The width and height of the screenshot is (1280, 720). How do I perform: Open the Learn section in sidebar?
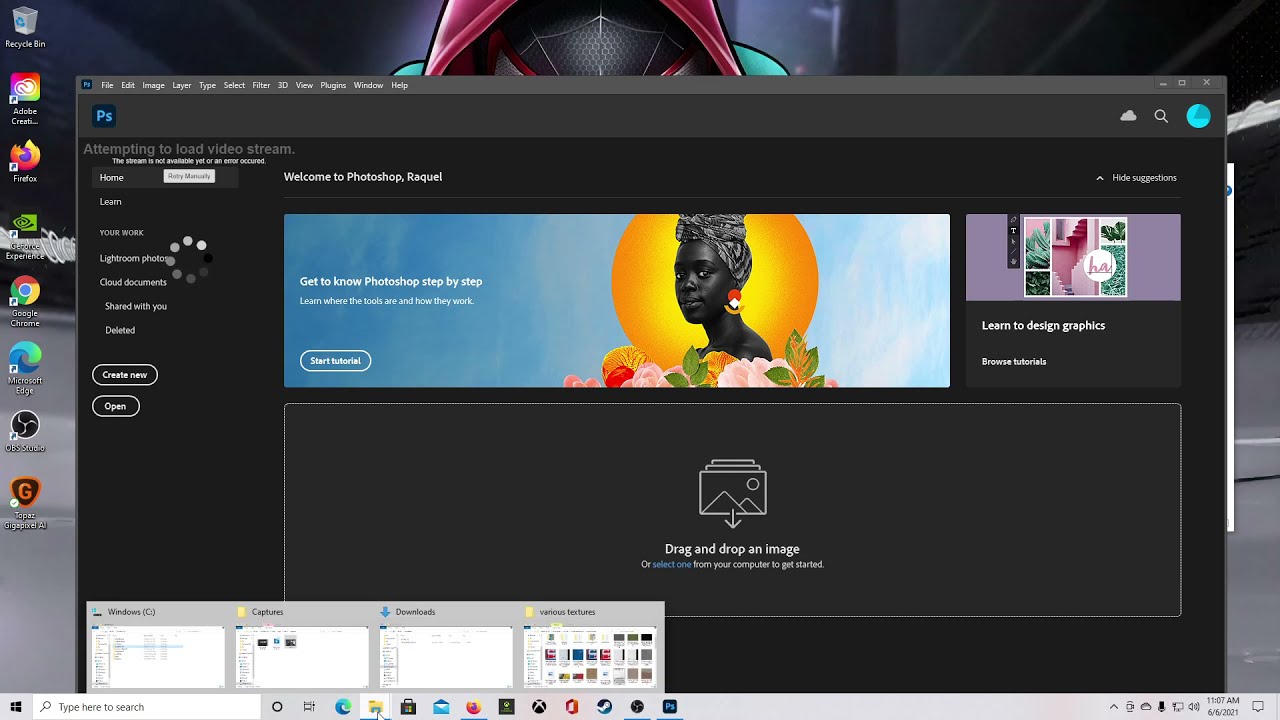110,202
